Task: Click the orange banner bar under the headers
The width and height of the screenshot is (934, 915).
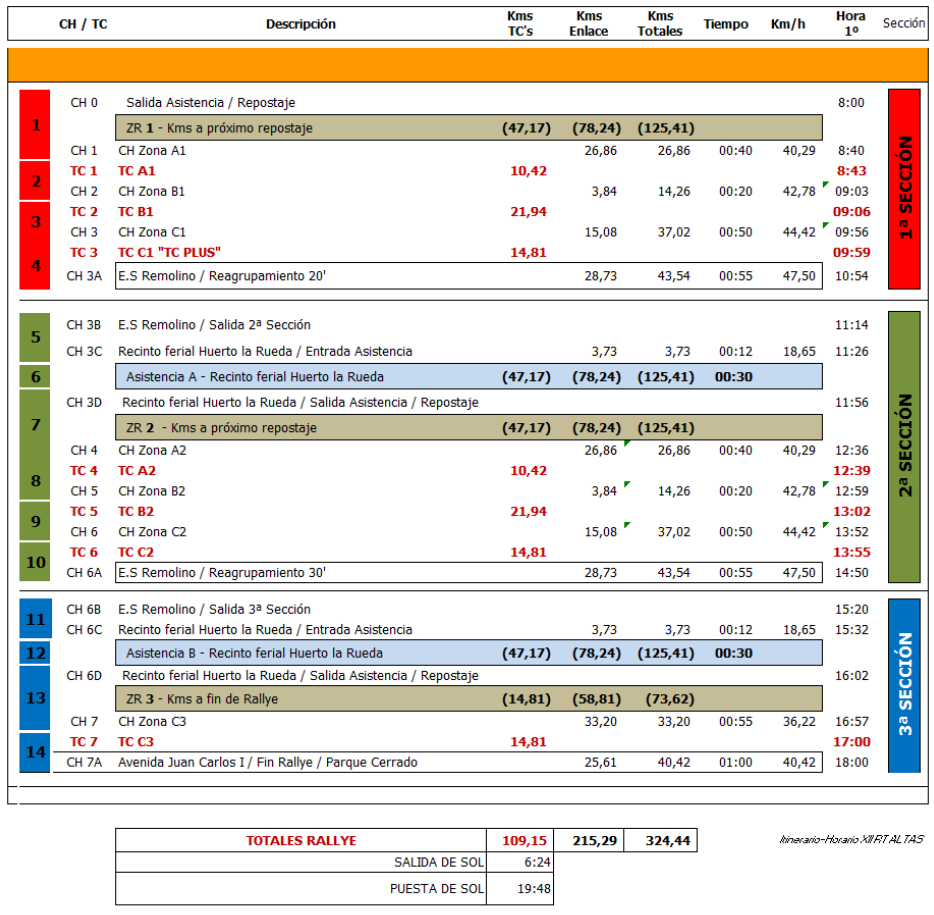Action: click(x=466, y=65)
